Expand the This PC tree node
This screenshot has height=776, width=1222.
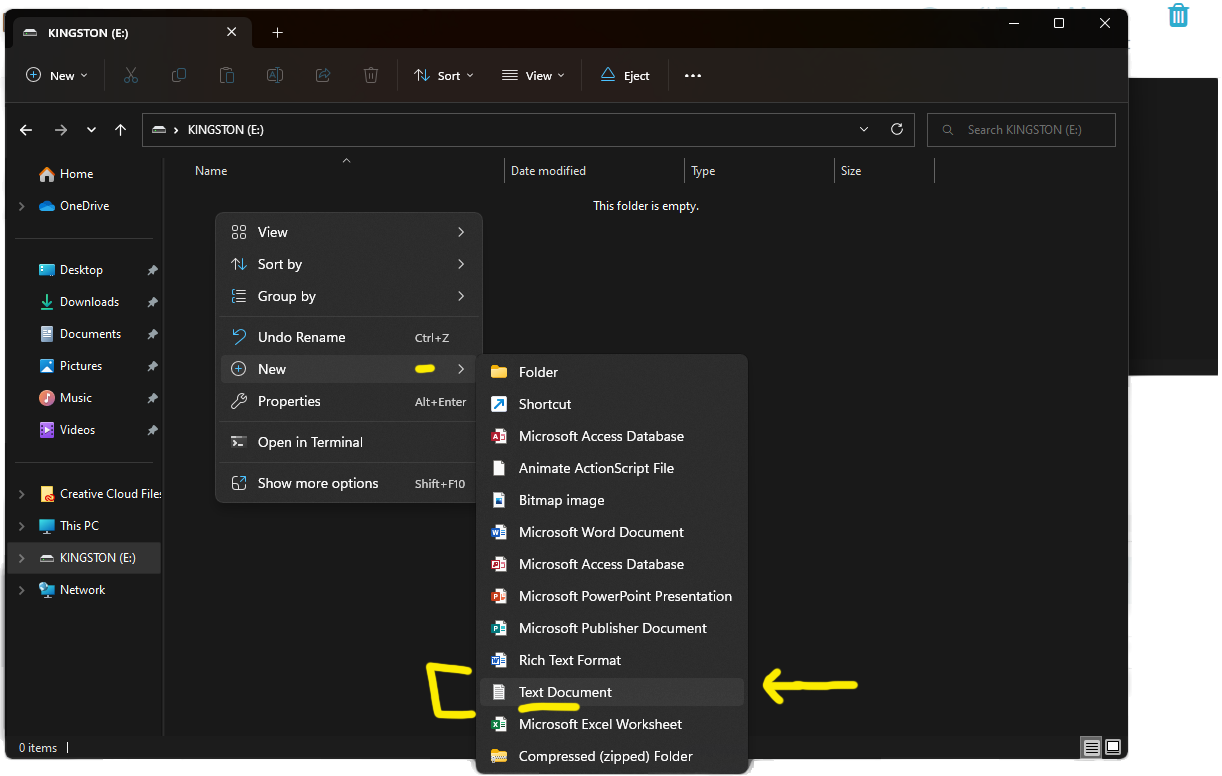(22, 526)
